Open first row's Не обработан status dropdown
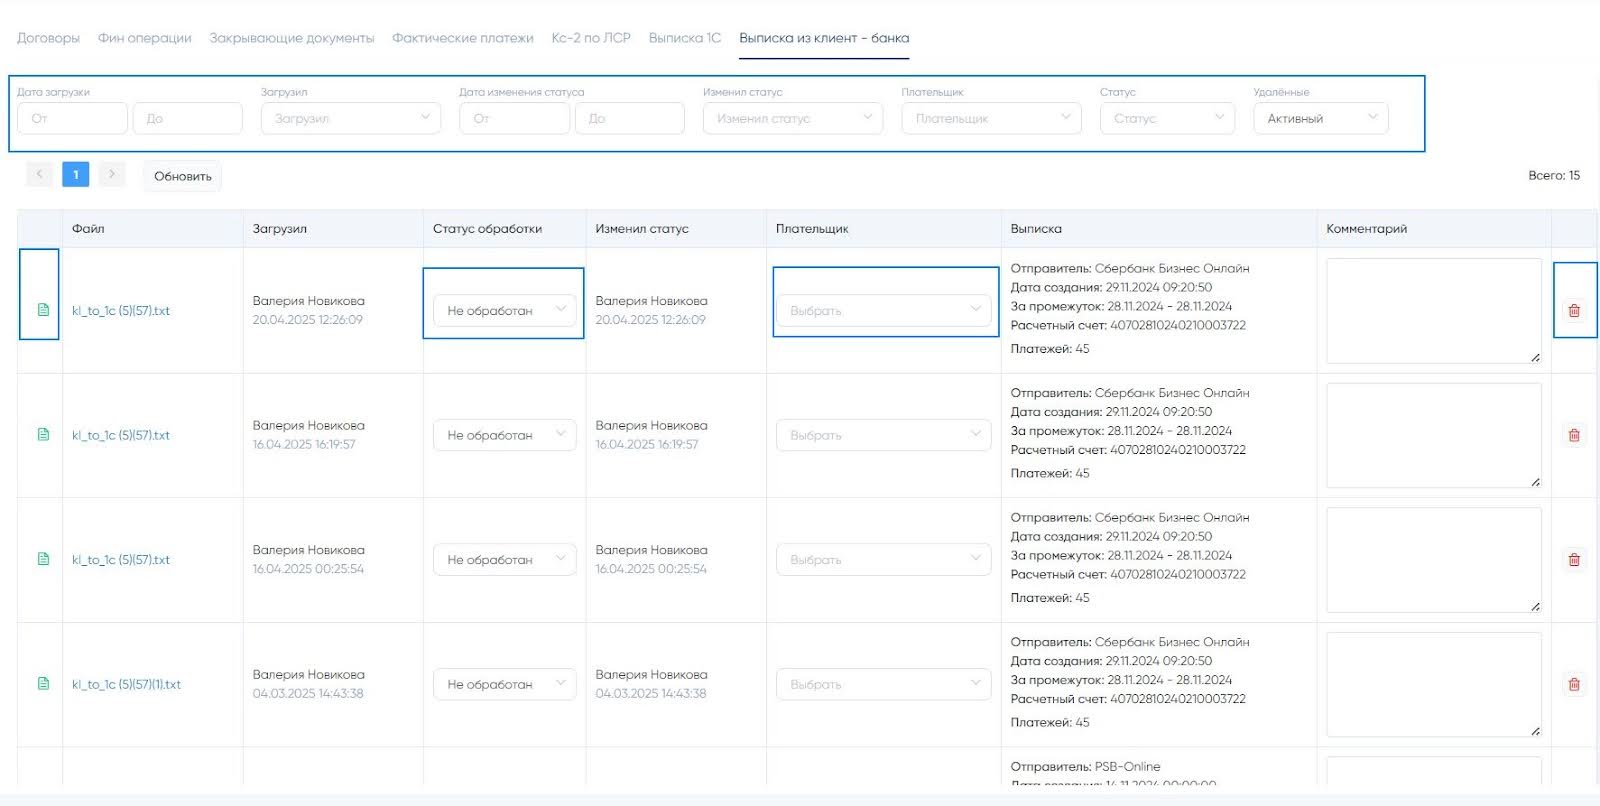 pyautogui.click(x=504, y=310)
